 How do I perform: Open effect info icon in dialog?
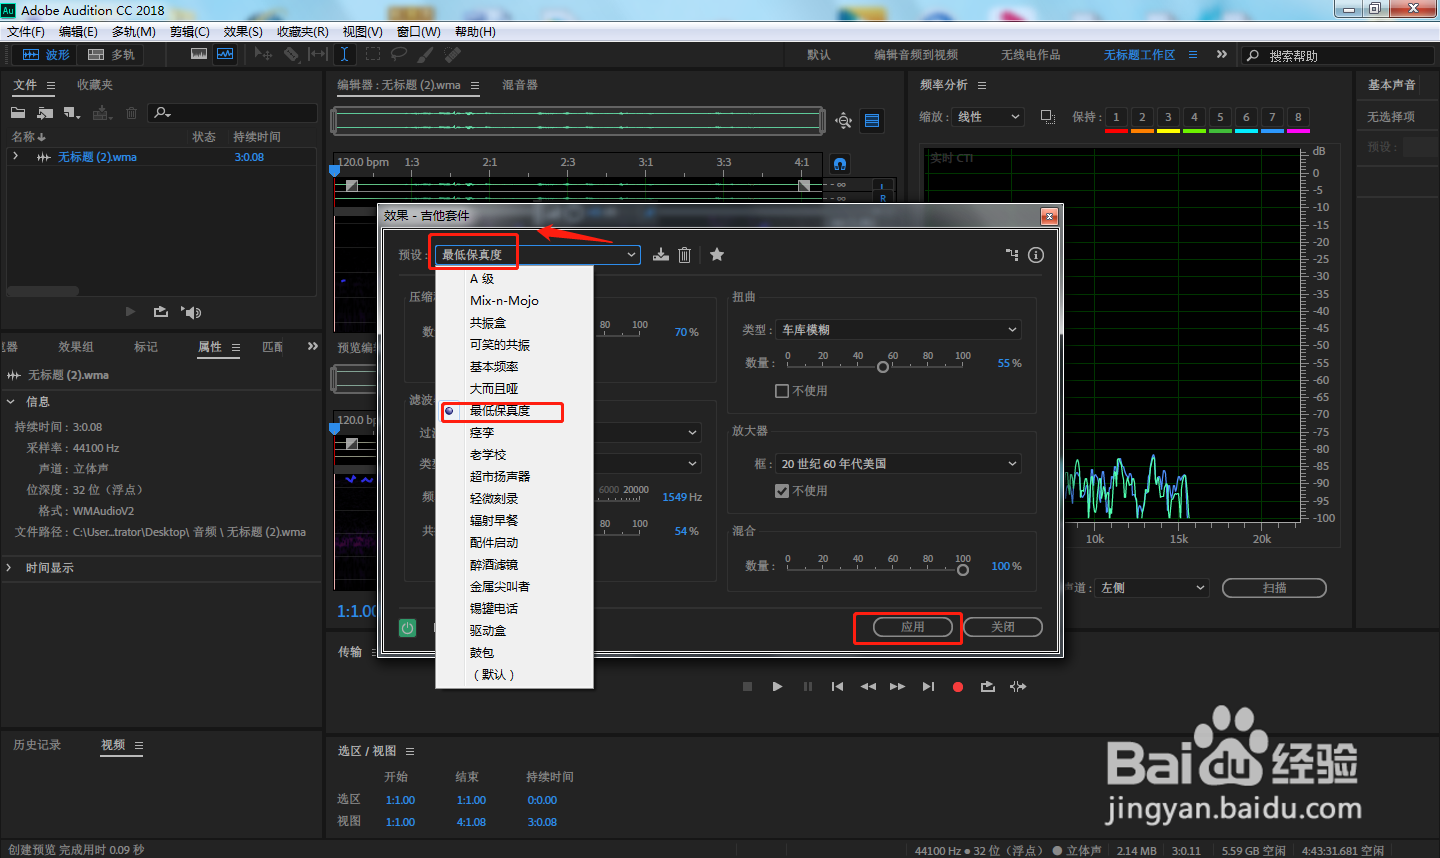pyautogui.click(x=1036, y=255)
